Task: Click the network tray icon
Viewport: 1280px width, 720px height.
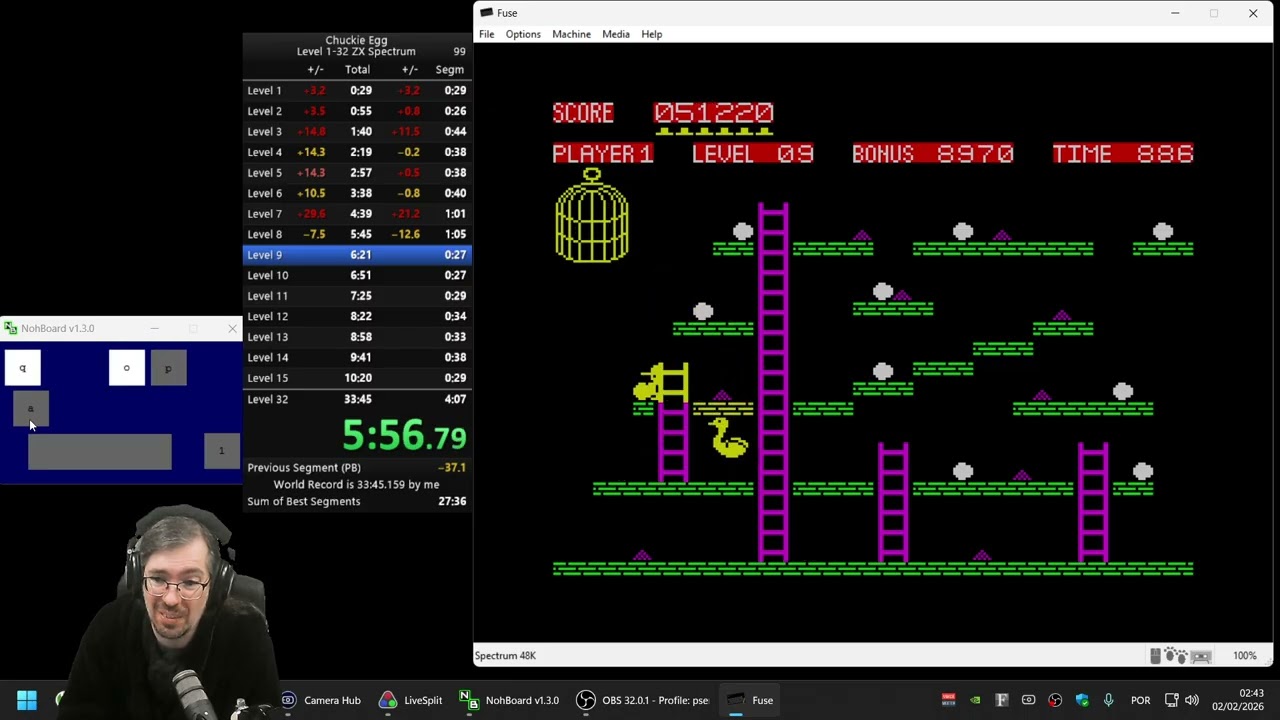Action: point(1172,700)
